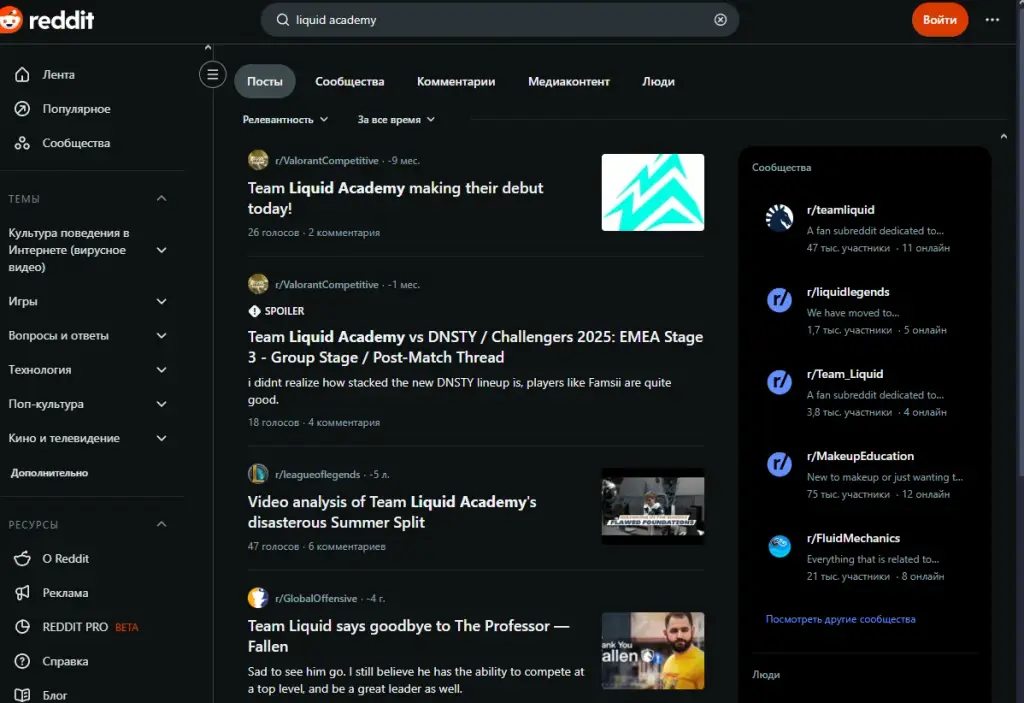
Task: Click the r/GlobalOffensive avatar icon
Action: coord(258,598)
